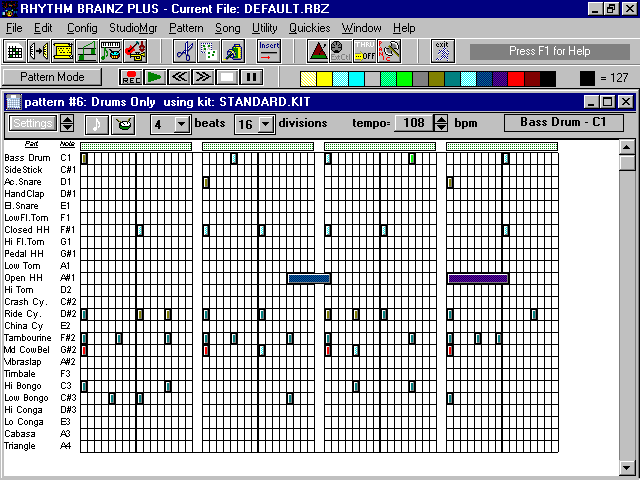Pick the red color swatch in palette
This screenshot has height=480, width=640.
click(515, 77)
